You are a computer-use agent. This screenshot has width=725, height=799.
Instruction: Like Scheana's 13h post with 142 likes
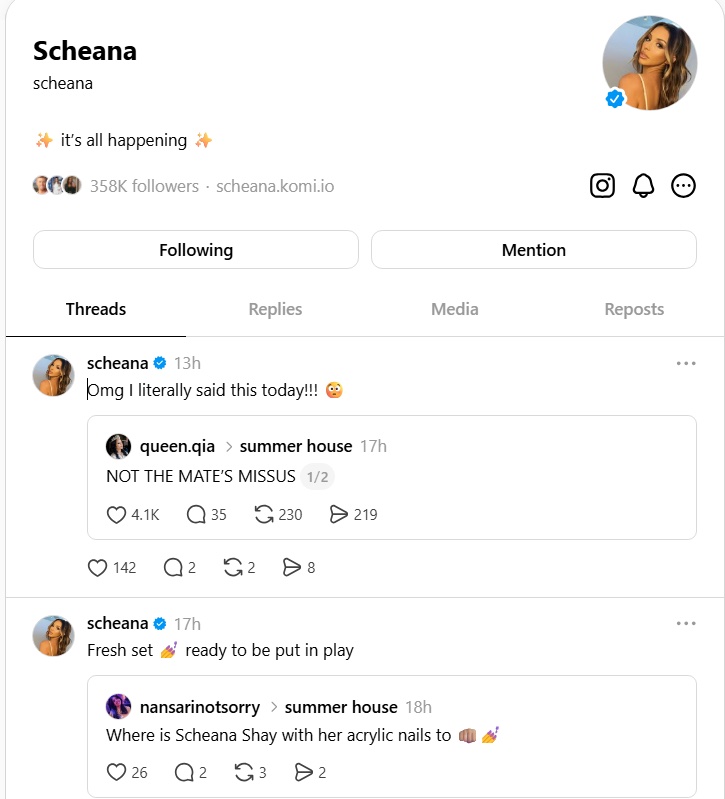click(x=98, y=568)
